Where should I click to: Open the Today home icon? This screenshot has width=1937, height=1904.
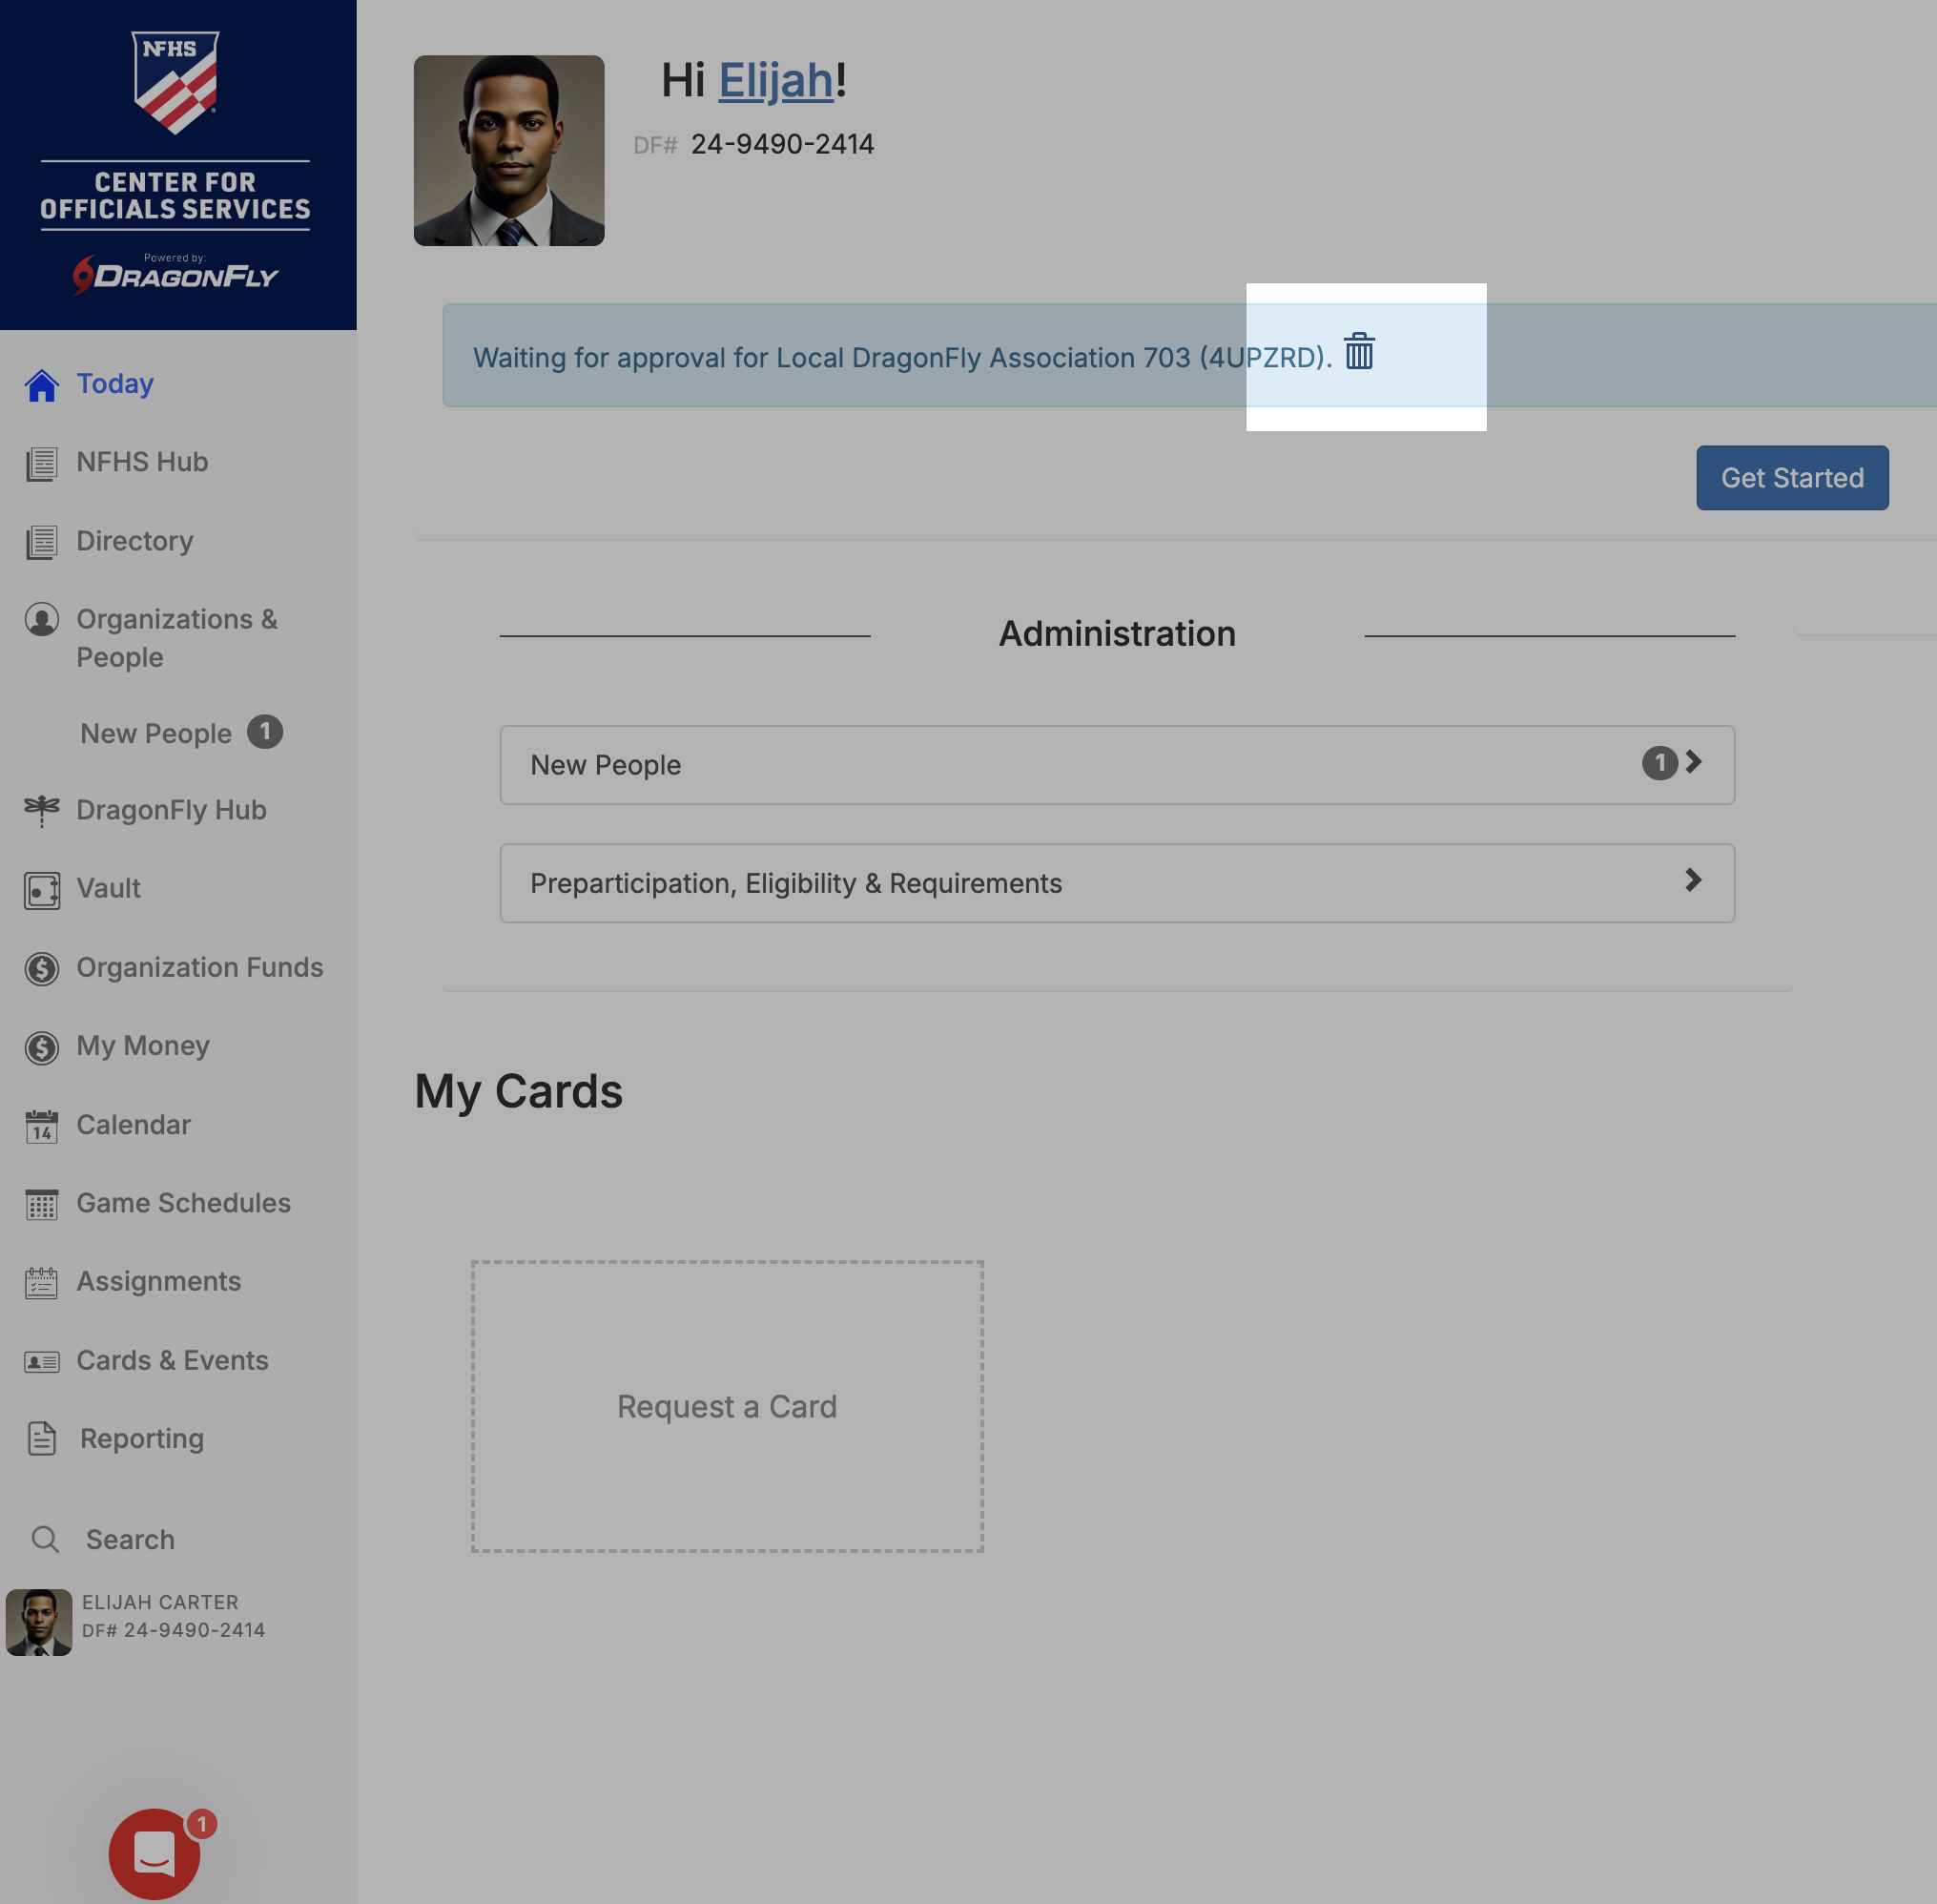[42, 385]
